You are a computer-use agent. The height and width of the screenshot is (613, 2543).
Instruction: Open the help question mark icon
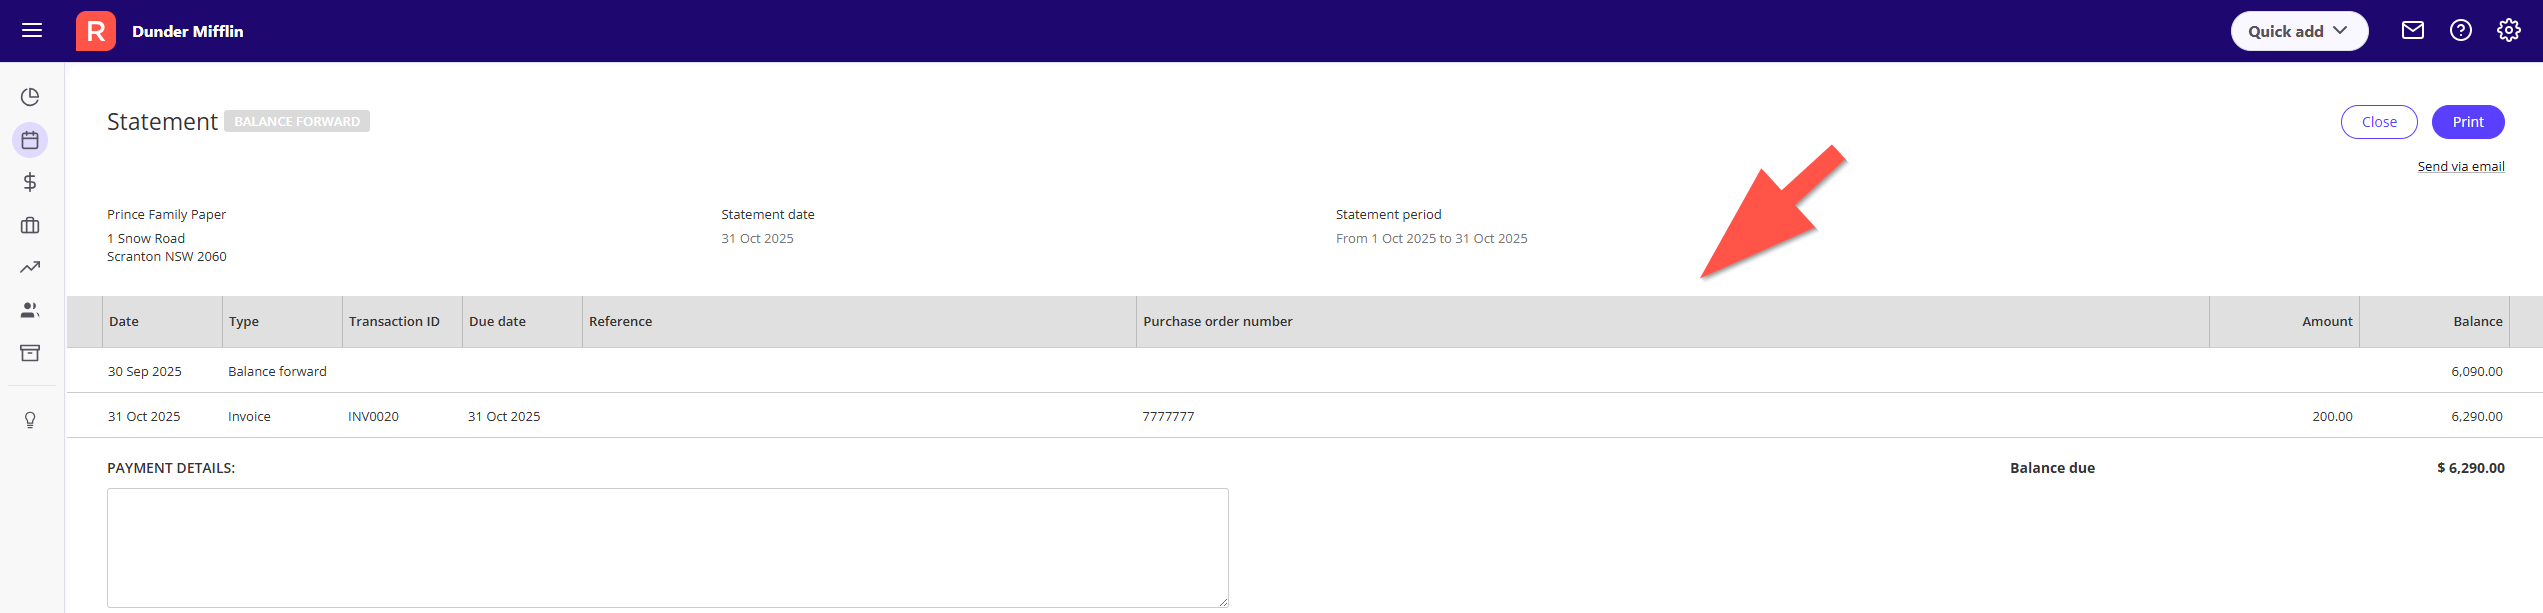click(x=2460, y=30)
